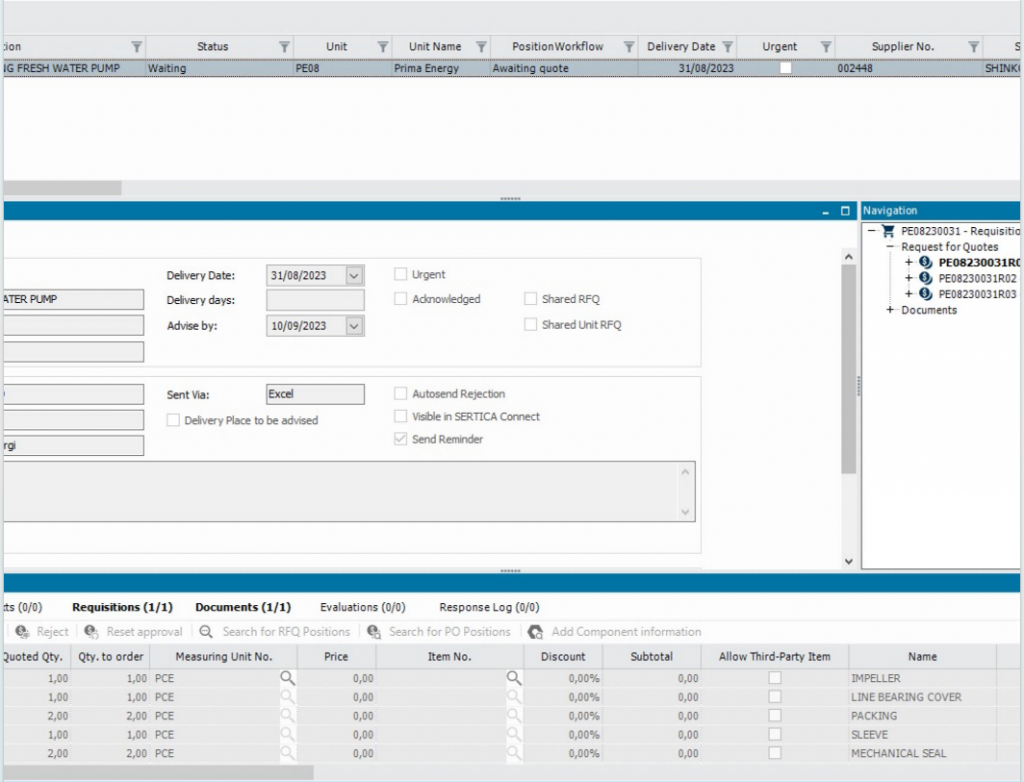Open filter on Status column
Image resolution: width=1024 pixels, height=782 pixels.
click(284, 47)
